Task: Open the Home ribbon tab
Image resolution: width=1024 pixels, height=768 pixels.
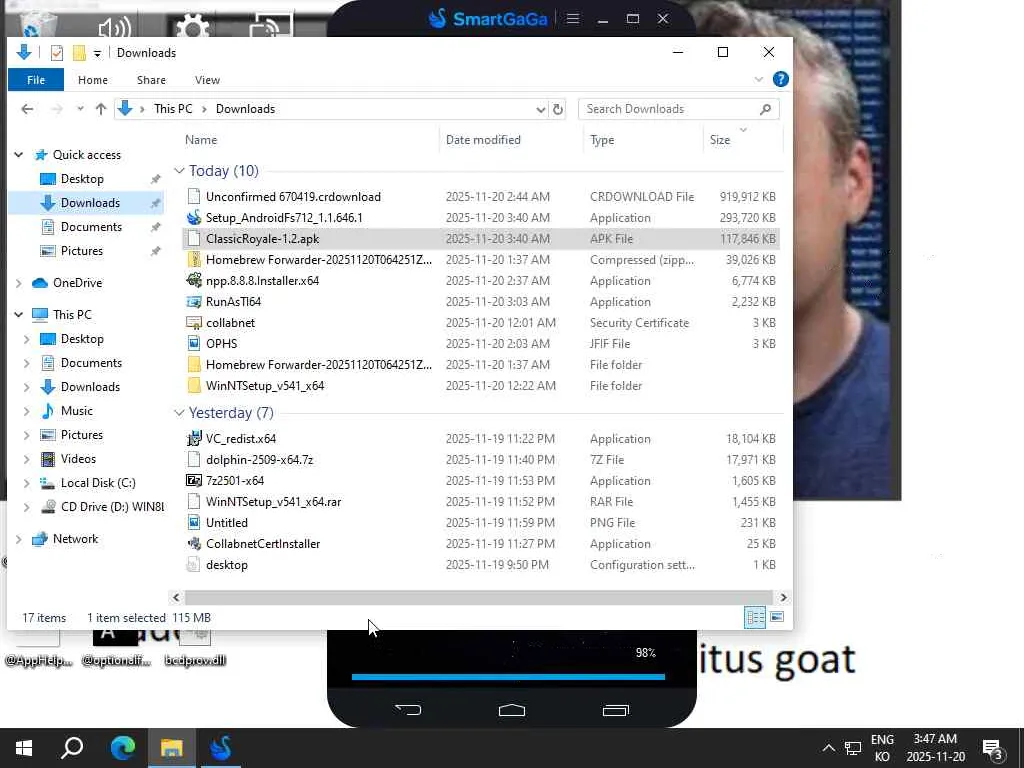Action: coord(93,80)
